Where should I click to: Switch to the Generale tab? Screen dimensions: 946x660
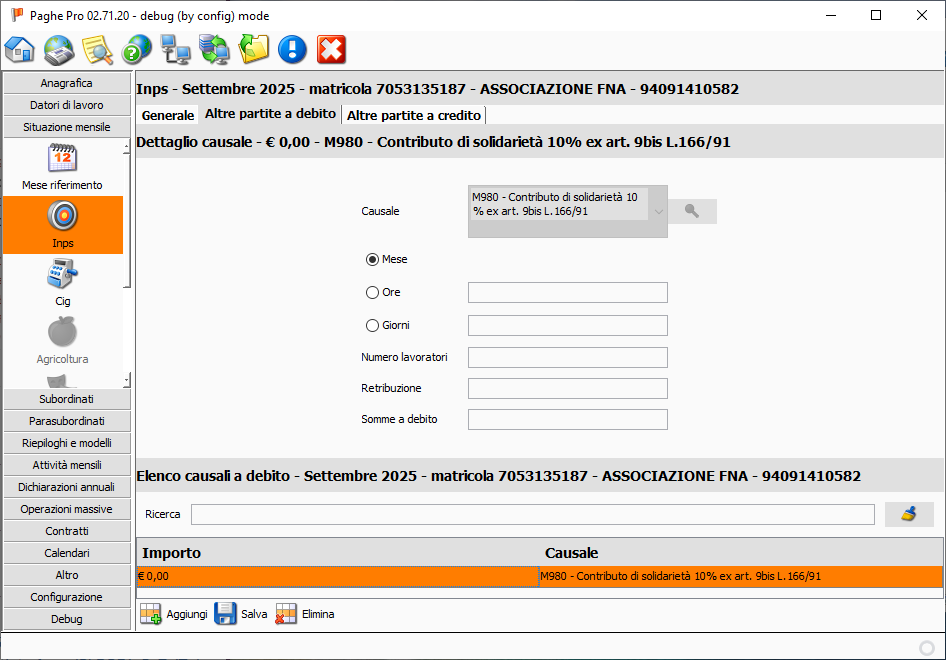point(168,115)
